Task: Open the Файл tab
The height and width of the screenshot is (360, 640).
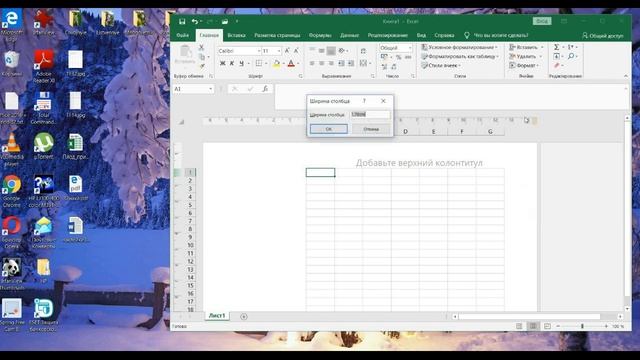Action: pos(182,36)
